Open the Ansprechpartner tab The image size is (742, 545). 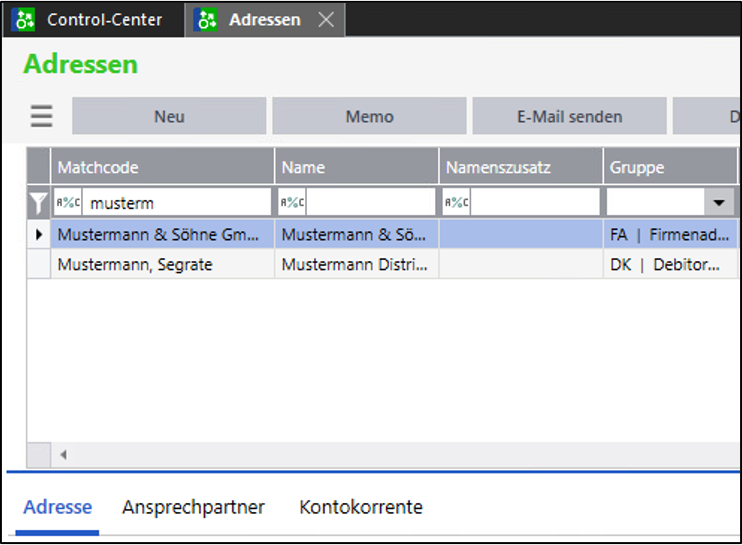pos(193,507)
